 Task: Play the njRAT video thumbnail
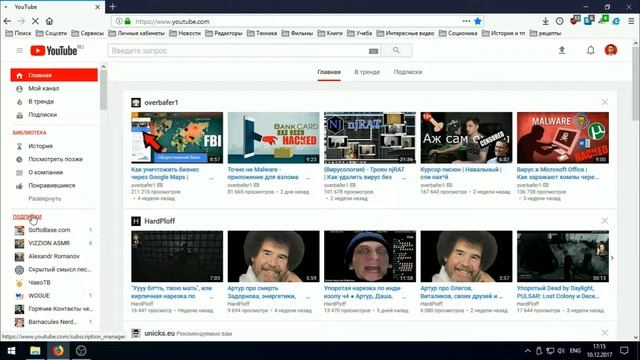click(x=370, y=138)
